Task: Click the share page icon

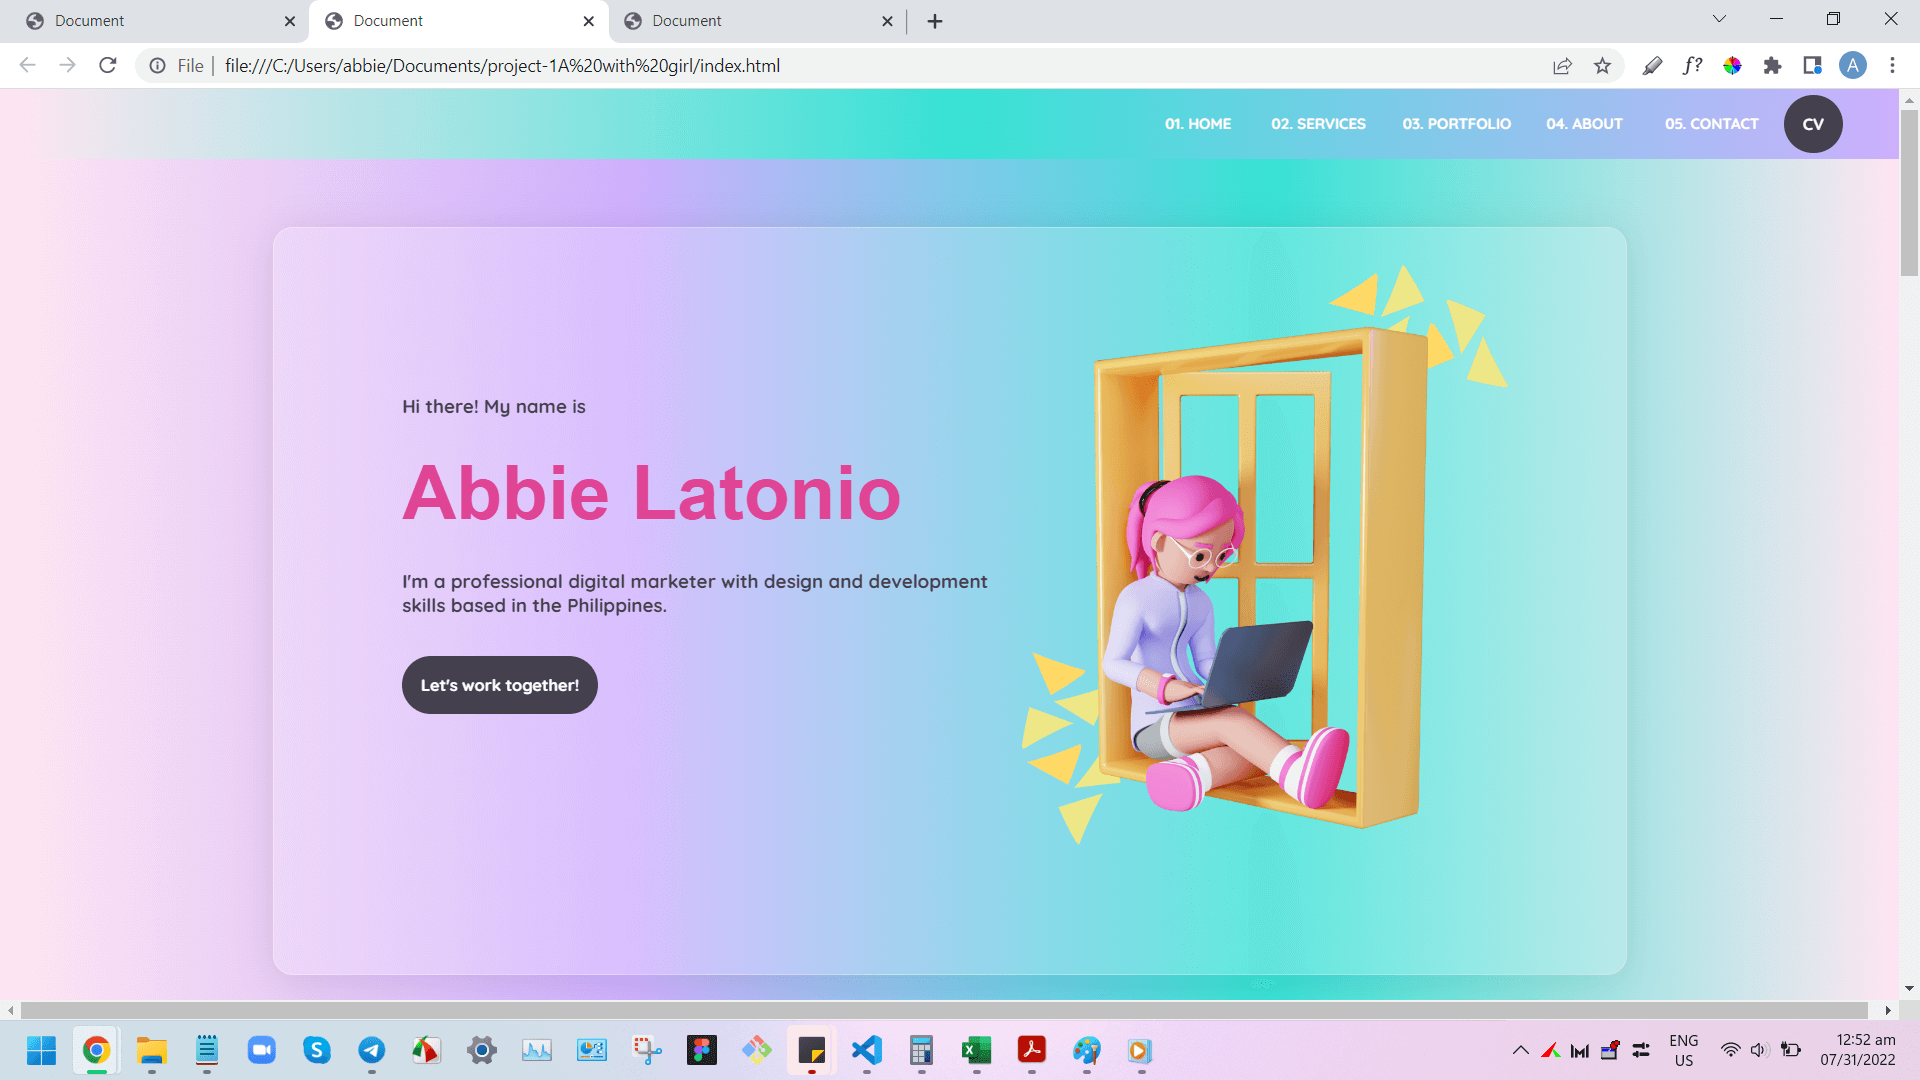Action: pyautogui.click(x=1562, y=66)
